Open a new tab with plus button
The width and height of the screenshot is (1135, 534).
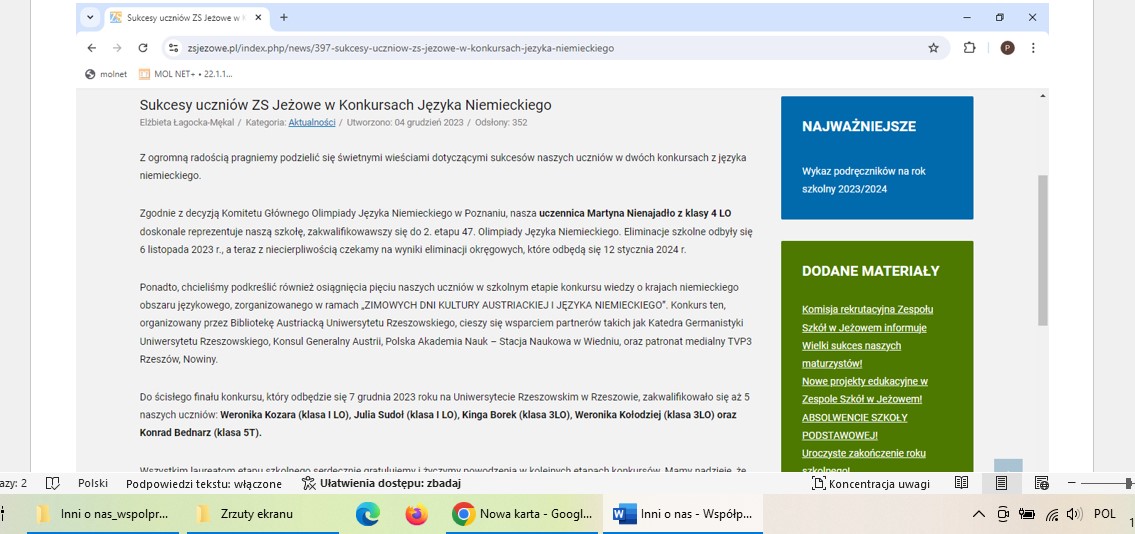[284, 17]
